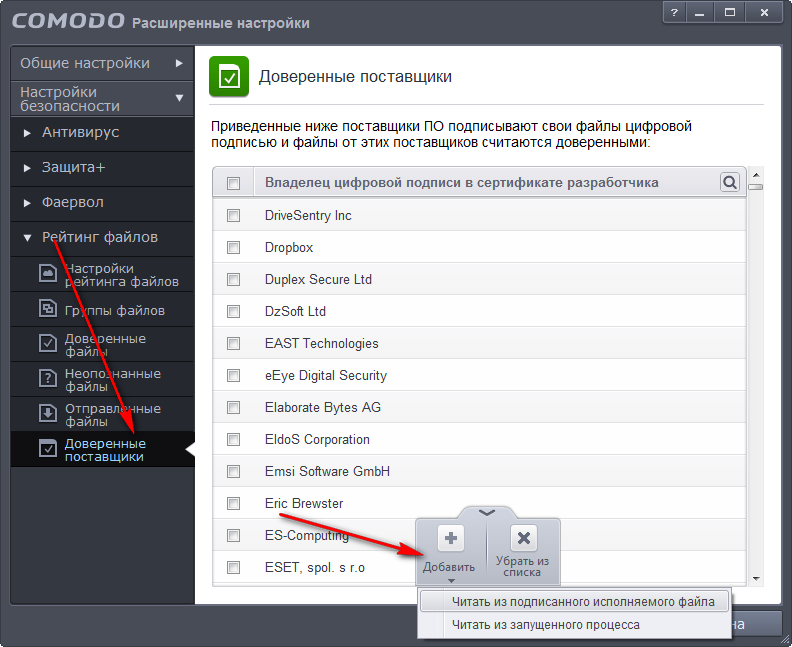
Task: Open the Add (Добавить) dropdown arrow
Action: point(452,581)
